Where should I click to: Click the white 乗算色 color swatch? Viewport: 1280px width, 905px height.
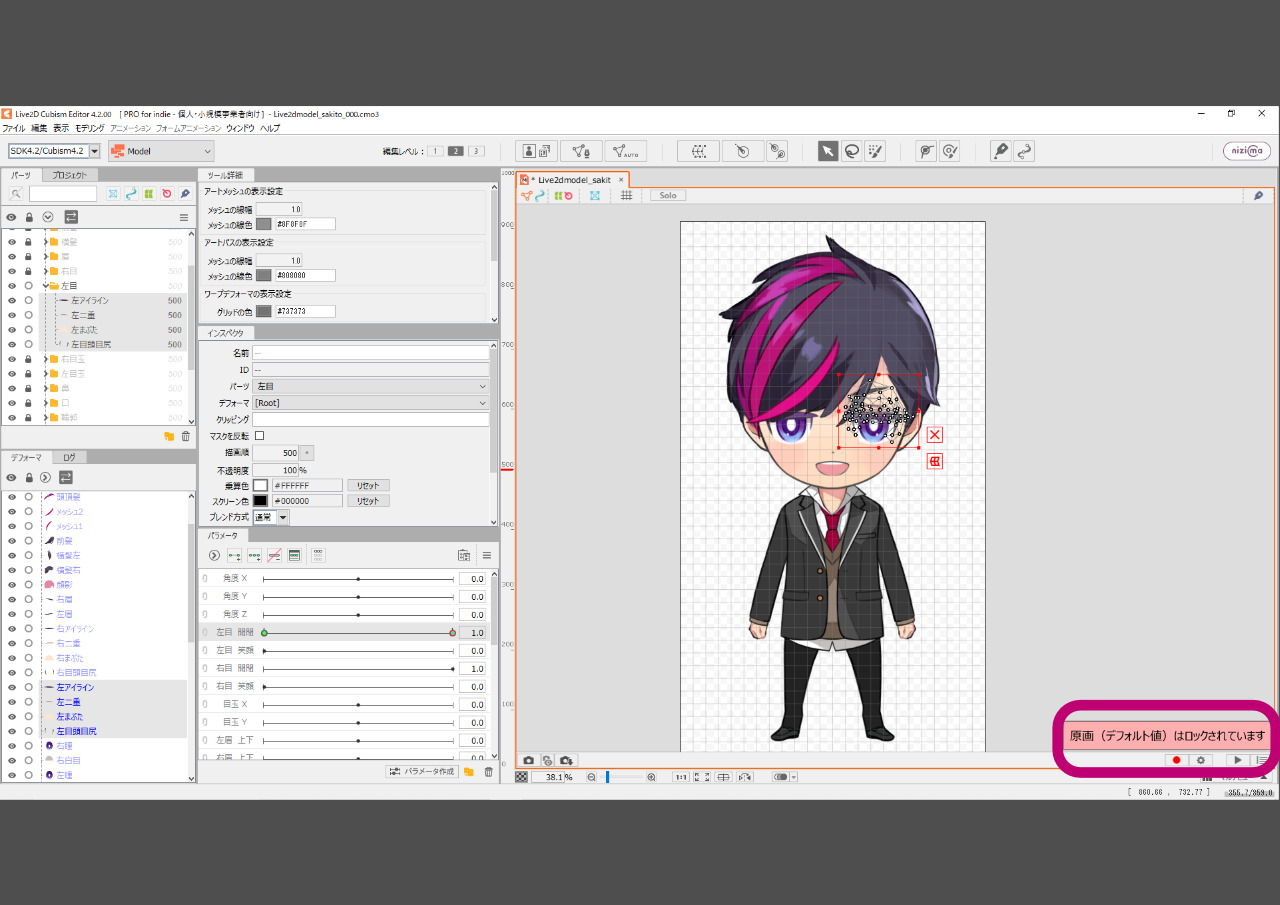[x=260, y=485]
